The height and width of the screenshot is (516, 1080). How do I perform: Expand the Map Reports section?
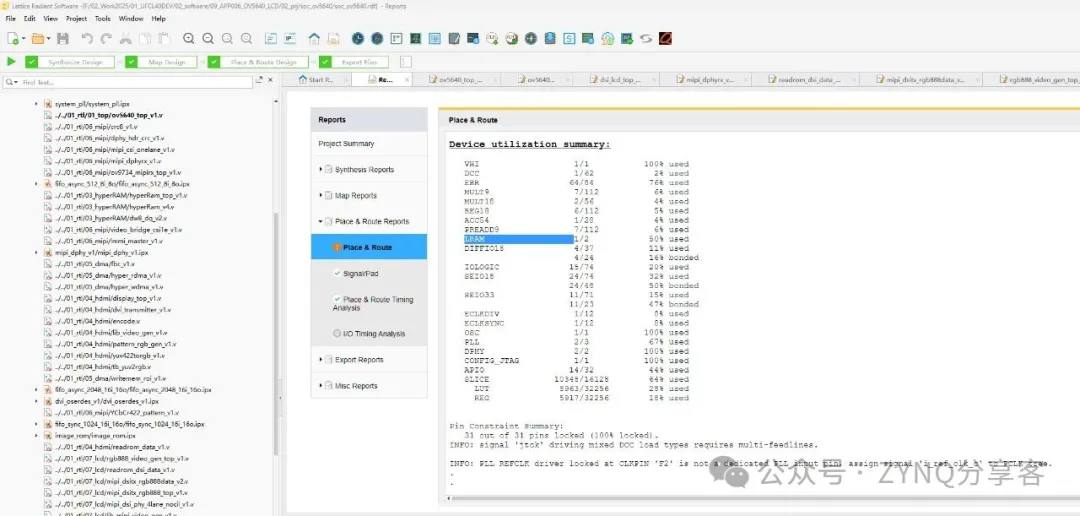pyautogui.click(x=321, y=196)
